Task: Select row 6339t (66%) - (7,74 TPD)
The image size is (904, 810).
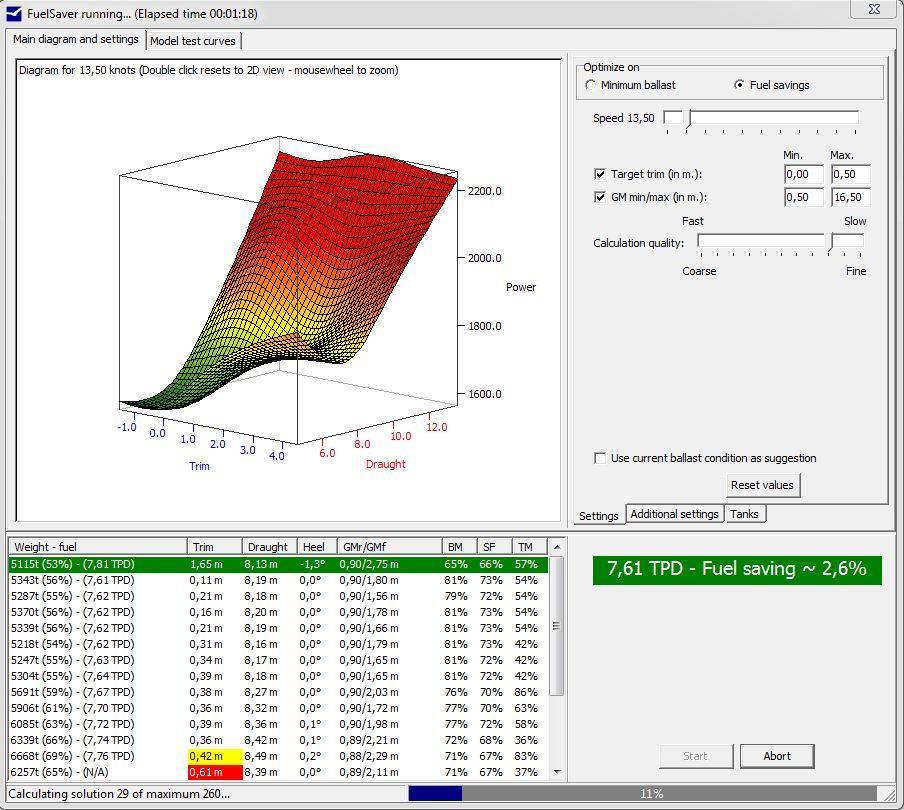Action: coord(278,740)
